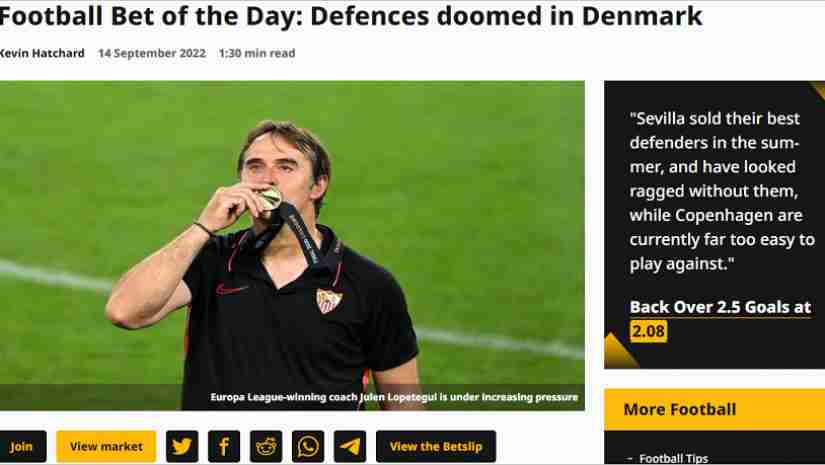Viewport: 825px width, 465px height.
Task: Click the Join button
Action: click(x=22, y=446)
